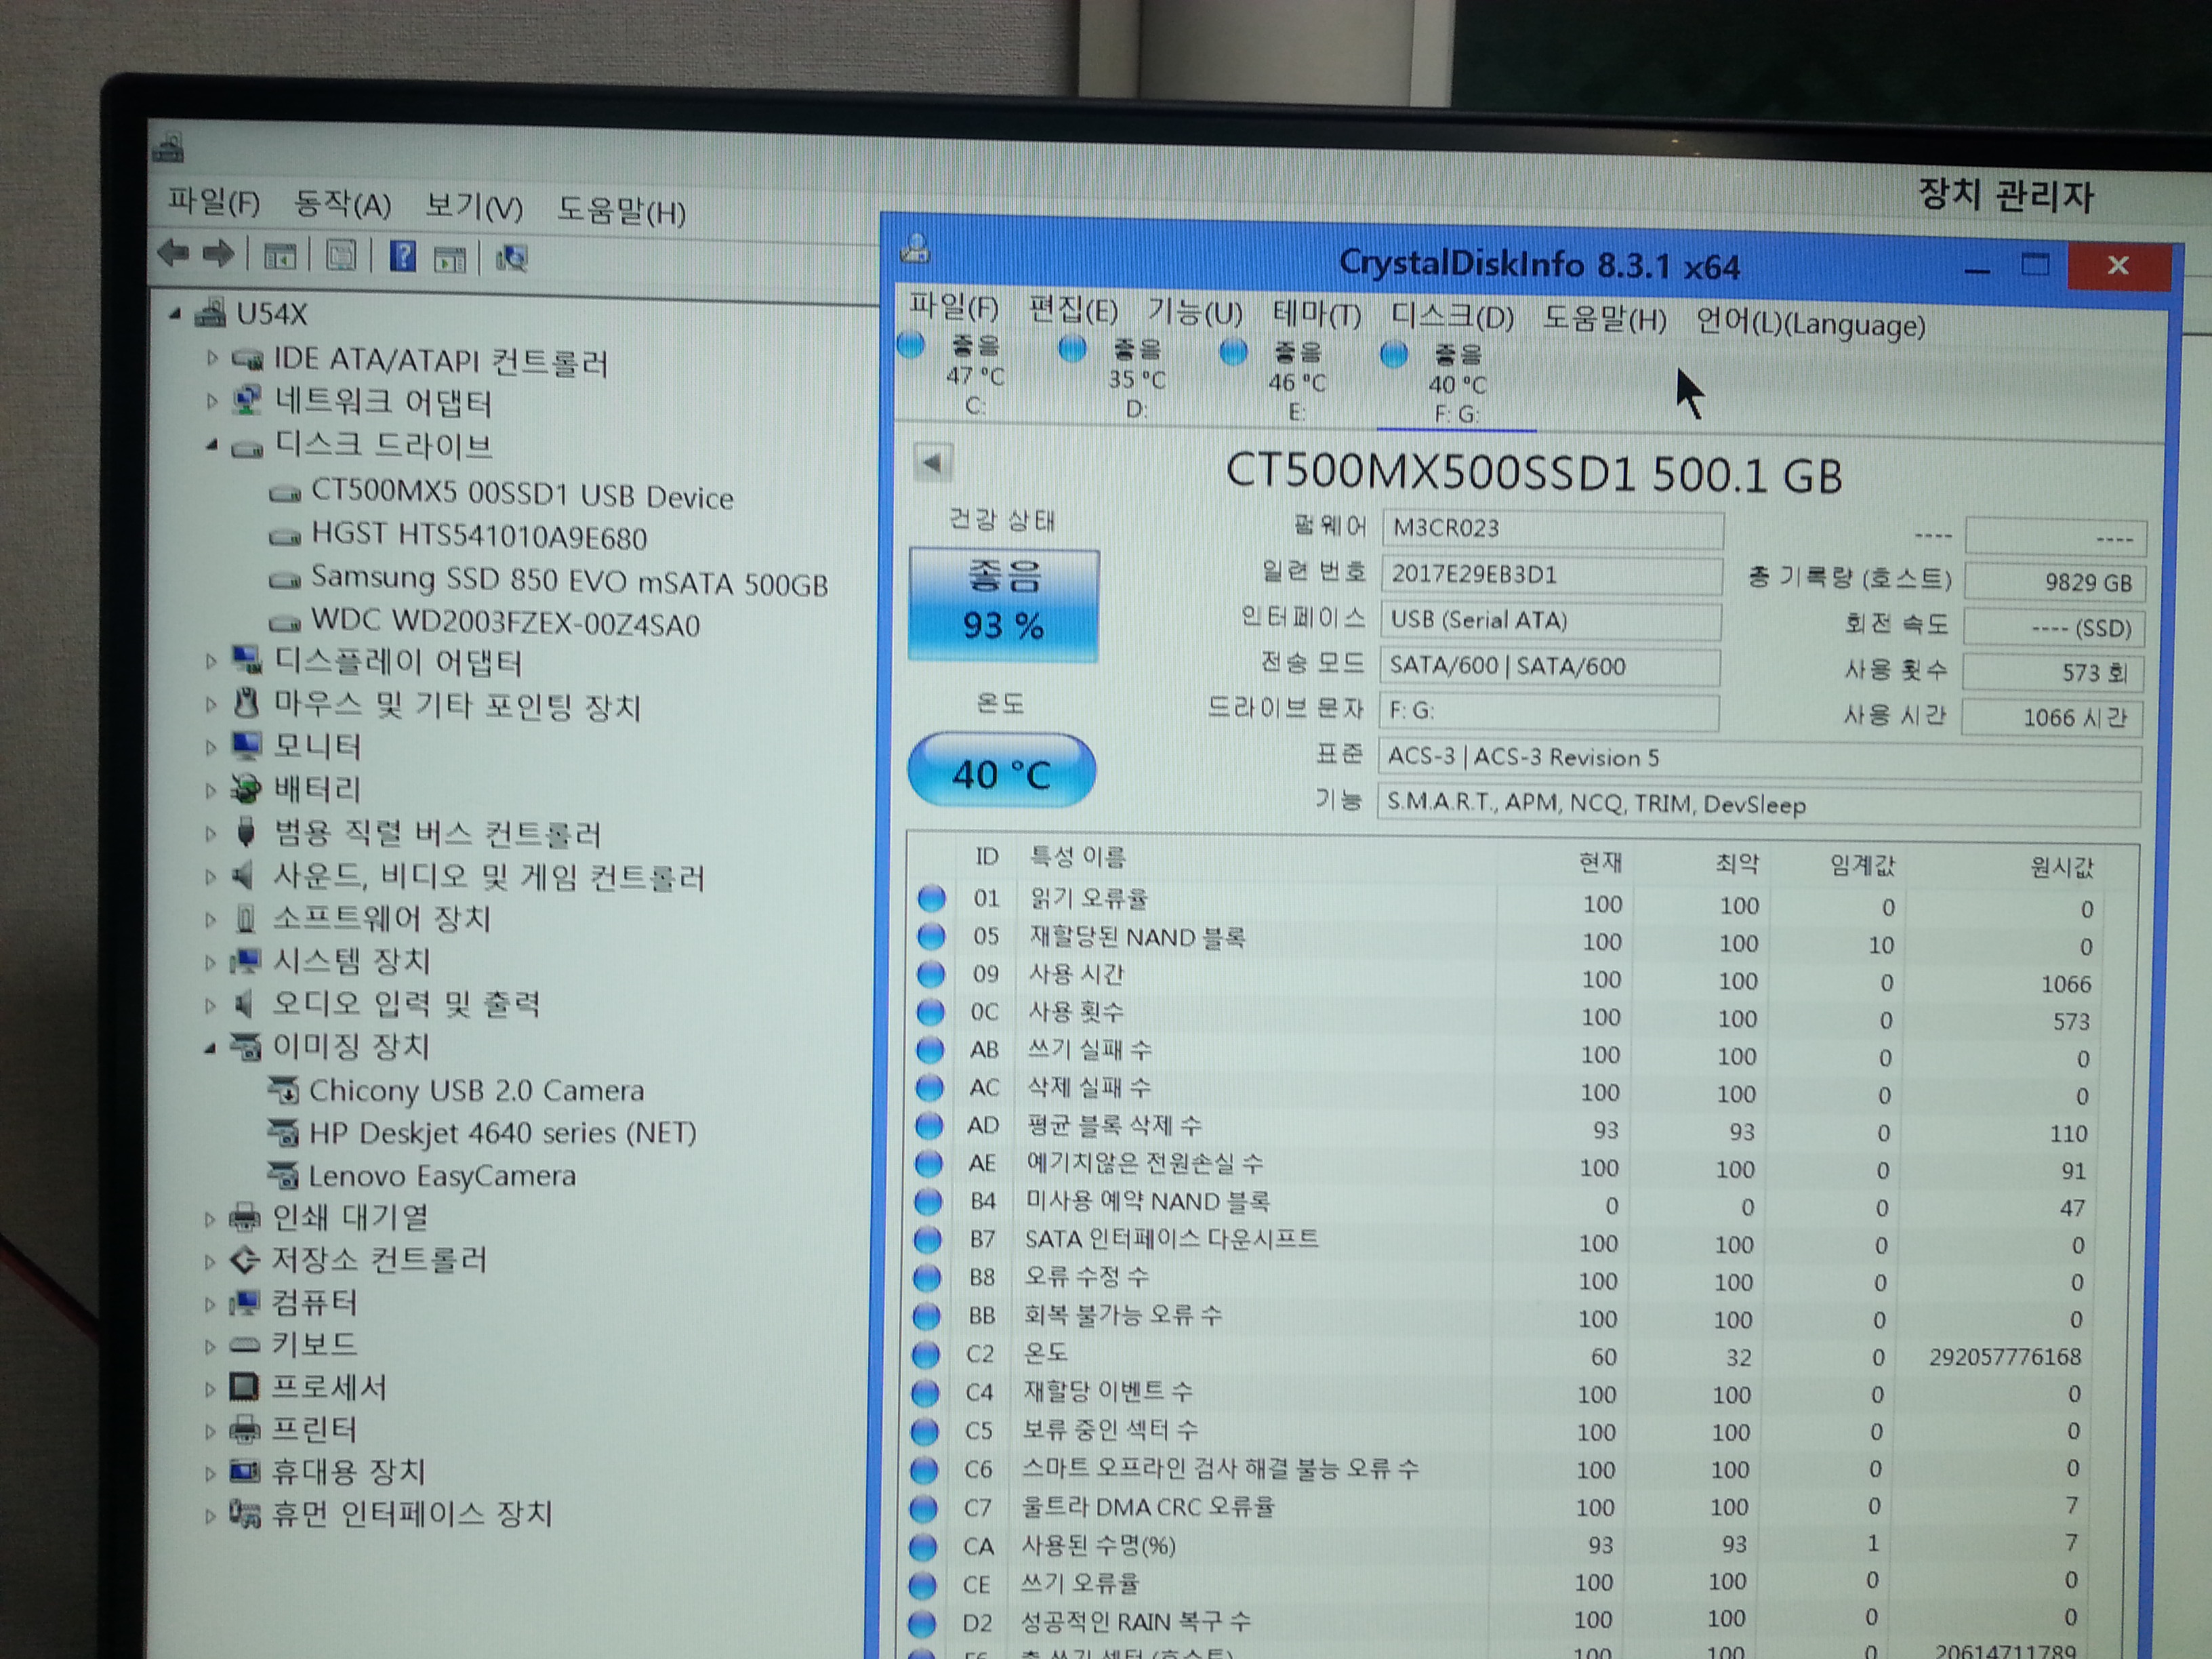Open 디스크(D) menu in CrystalDiskInfo
Viewport: 2212px width, 1659px height.
point(1452,317)
